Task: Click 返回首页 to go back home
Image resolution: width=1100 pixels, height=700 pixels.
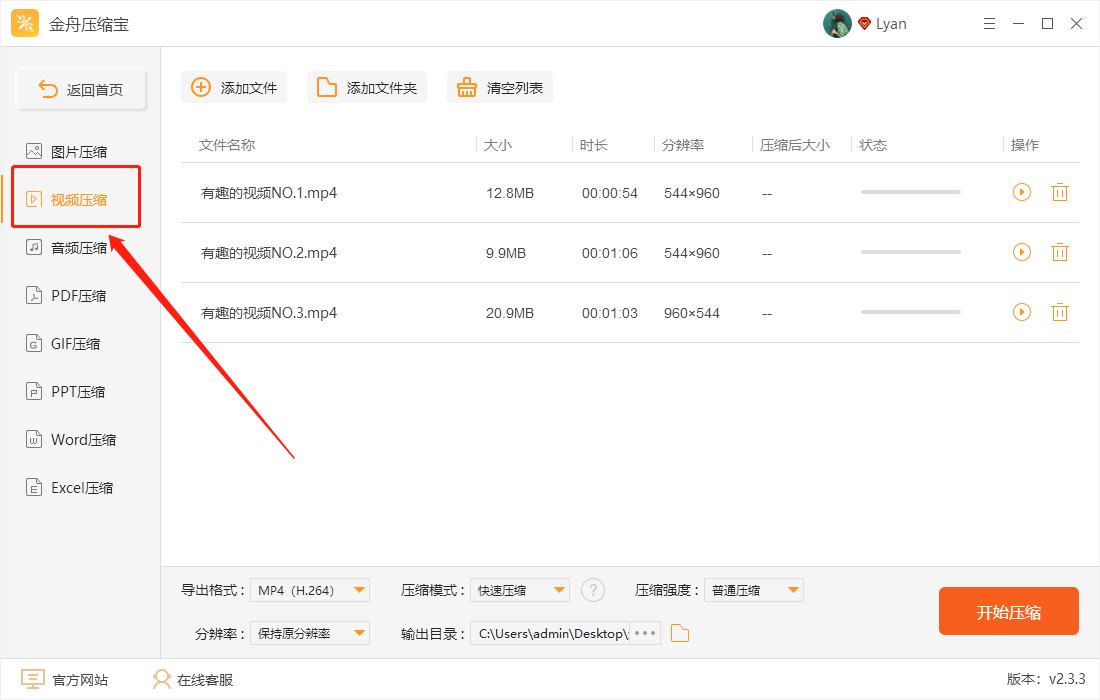Action: [x=79, y=88]
